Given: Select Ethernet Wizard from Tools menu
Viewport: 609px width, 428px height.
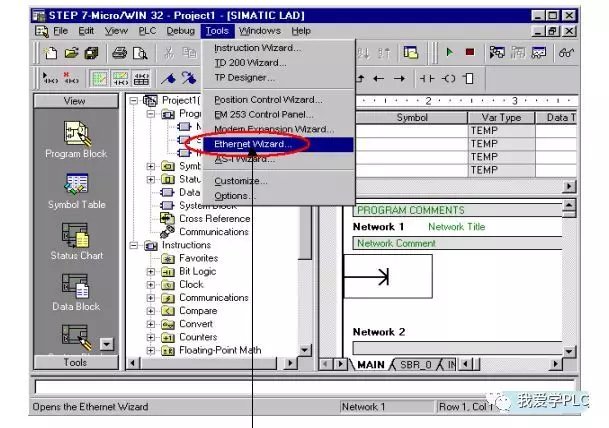Looking at the screenshot, I should pos(253,145).
